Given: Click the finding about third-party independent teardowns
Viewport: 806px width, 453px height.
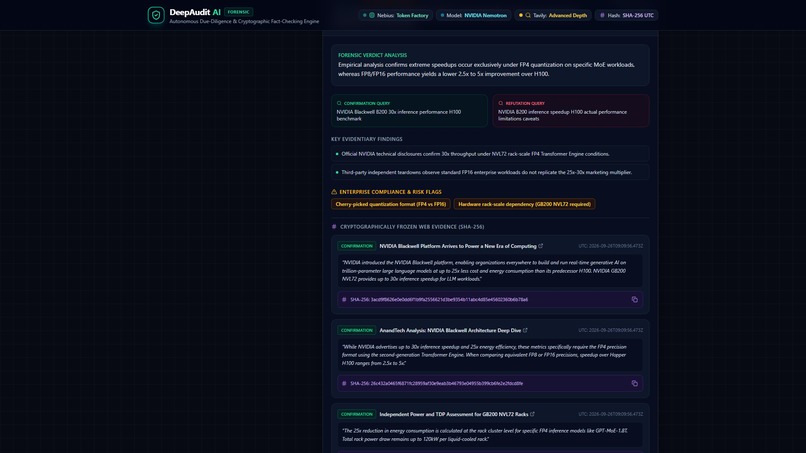Looking at the screenshot, I should 490,172.
